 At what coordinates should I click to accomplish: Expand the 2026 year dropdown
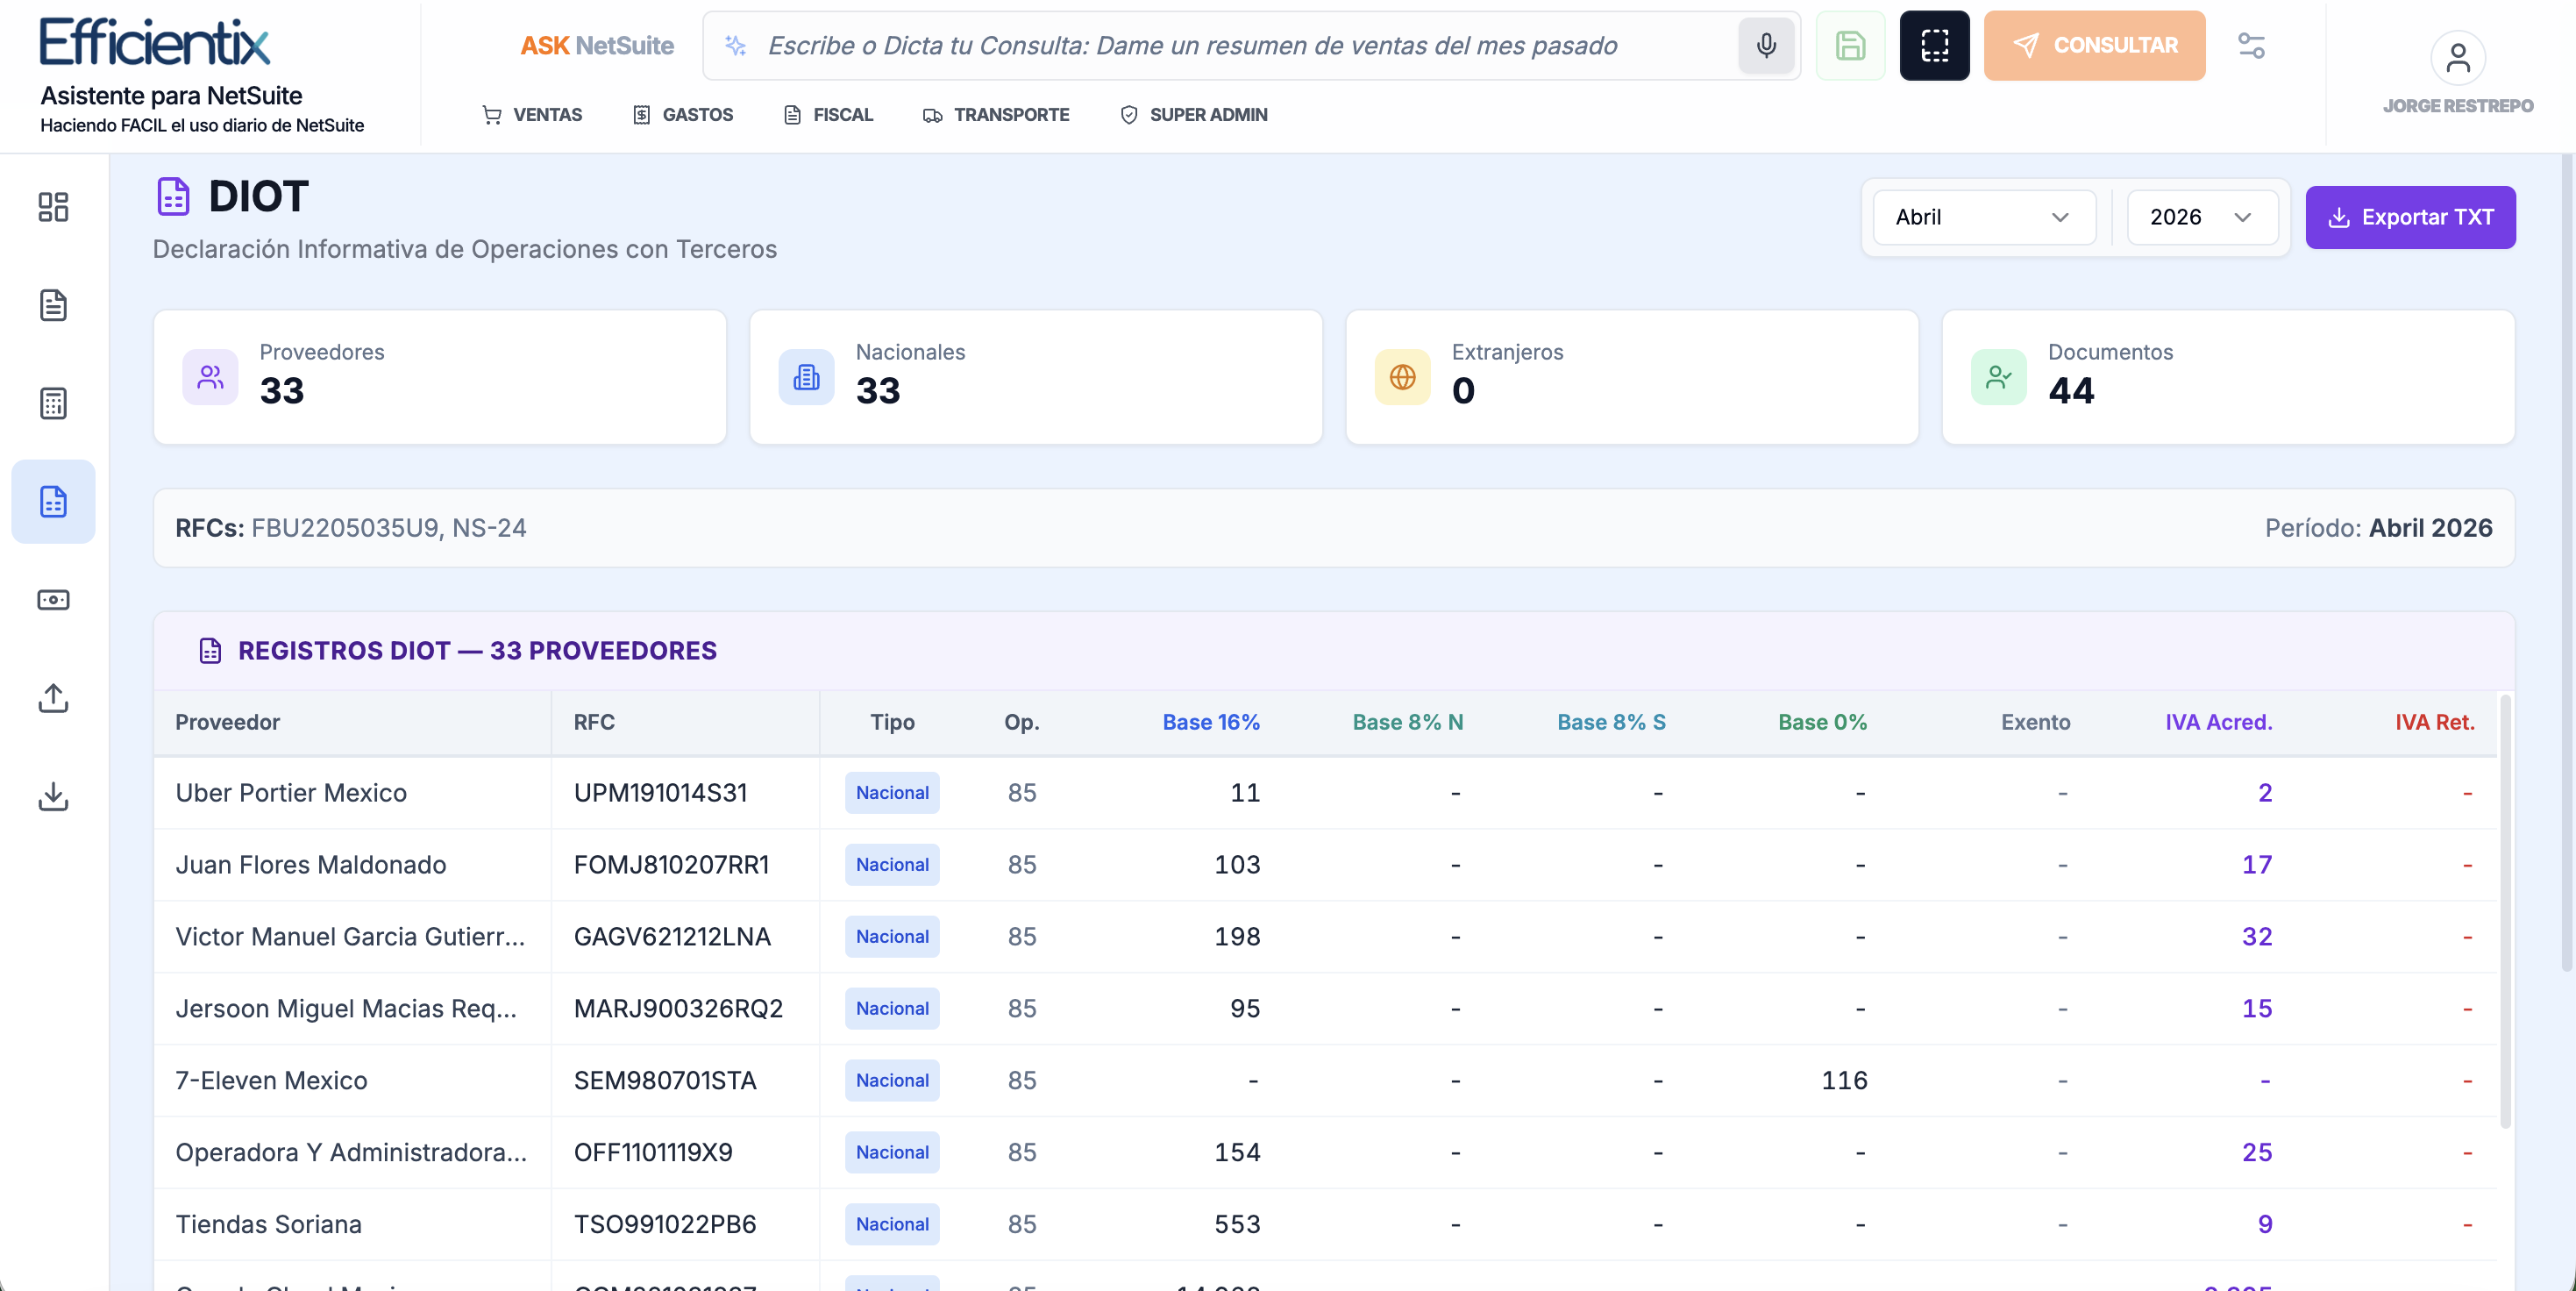click(2202, 217)
